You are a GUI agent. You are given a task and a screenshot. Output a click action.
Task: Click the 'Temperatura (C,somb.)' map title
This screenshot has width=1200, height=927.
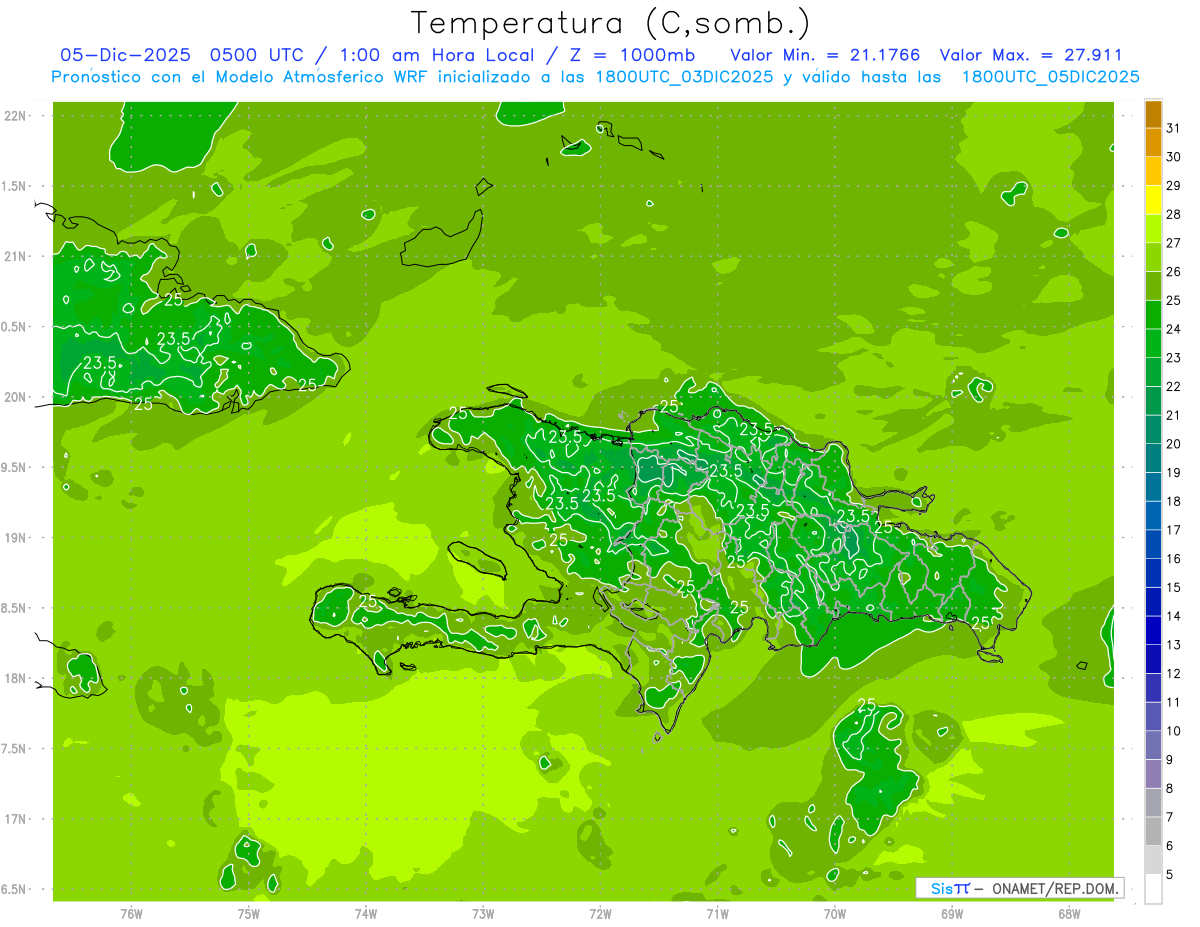(x=611, y=22)
